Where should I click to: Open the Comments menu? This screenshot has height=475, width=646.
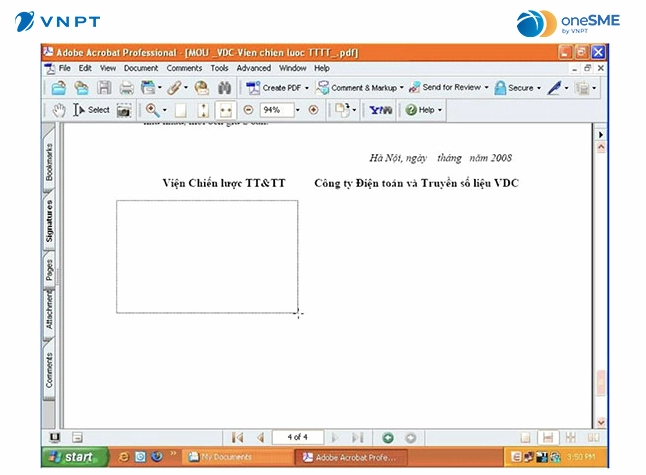[x=184, y=68]
